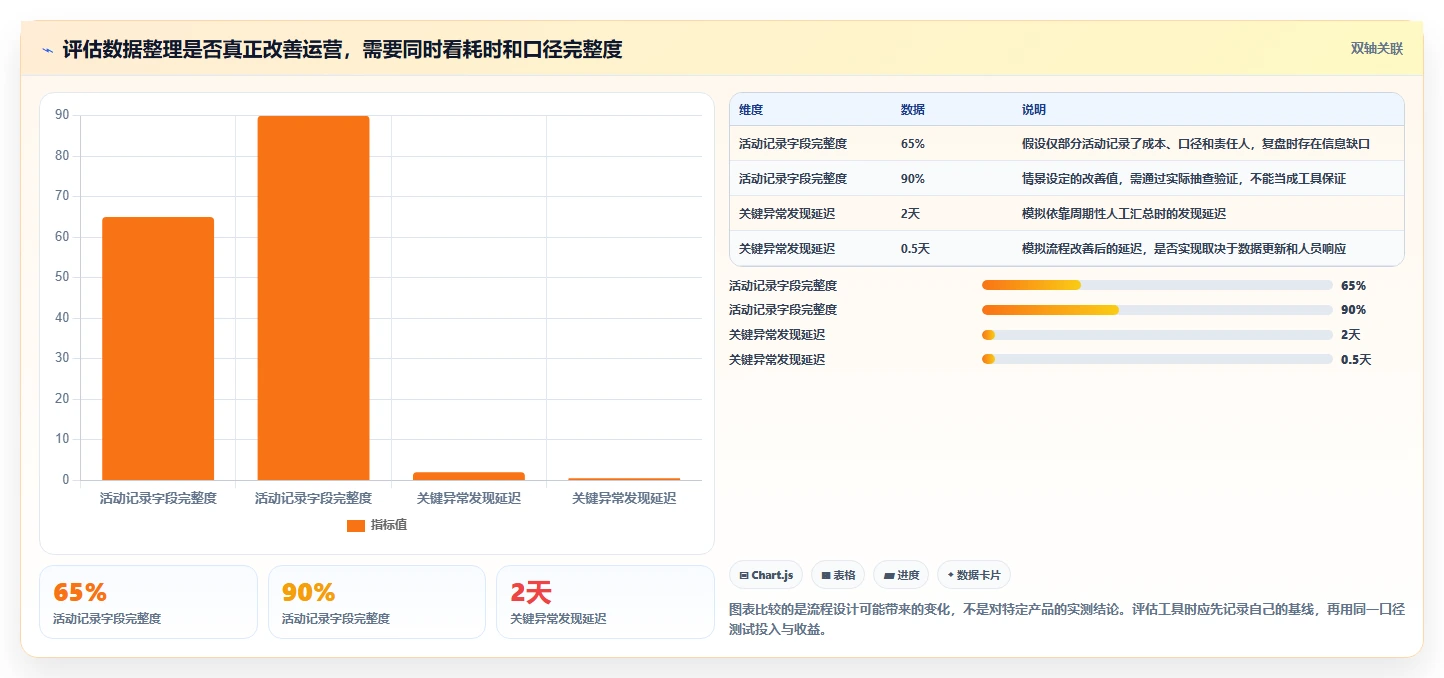1444x678 pixels.
Task: Click the 65% progress bar
Action: (x=1157, y=286)
